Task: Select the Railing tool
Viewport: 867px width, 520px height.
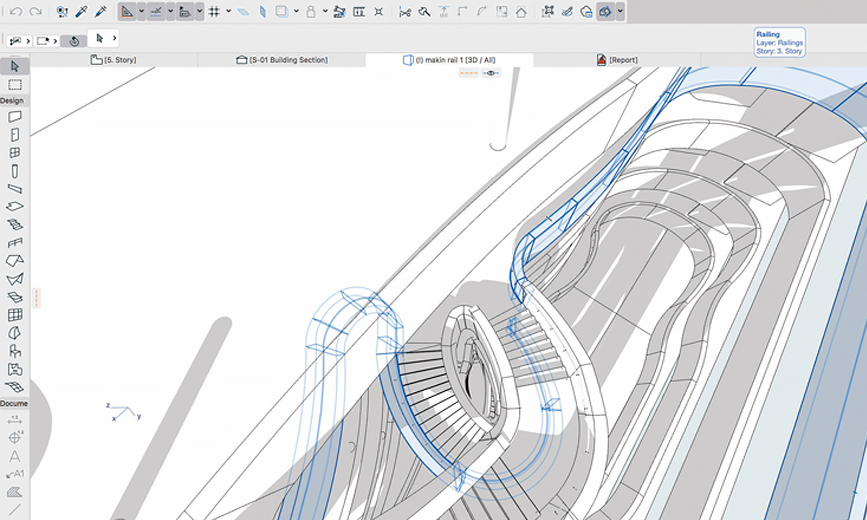Action: [x=14, y=243]
